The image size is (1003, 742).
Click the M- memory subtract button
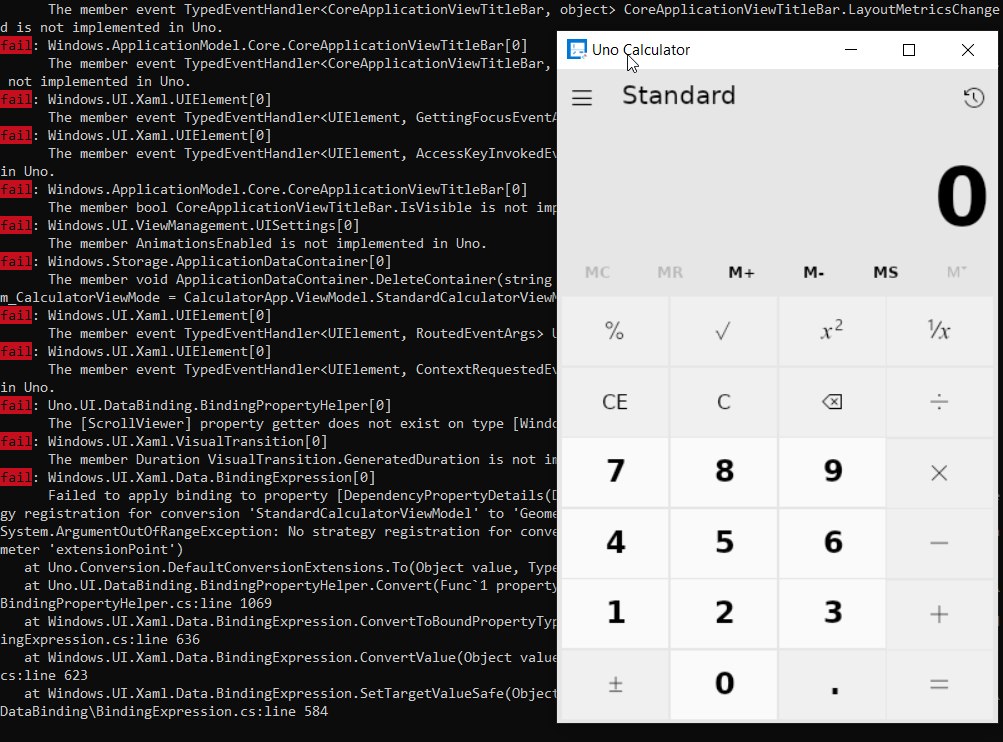814,272
